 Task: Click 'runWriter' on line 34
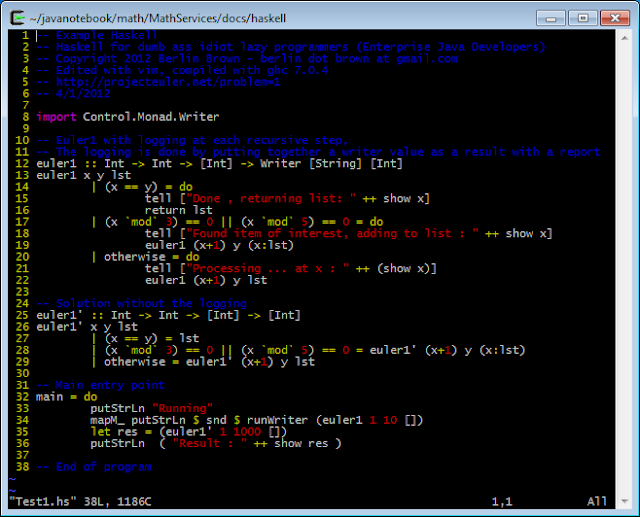pos(277,420)
